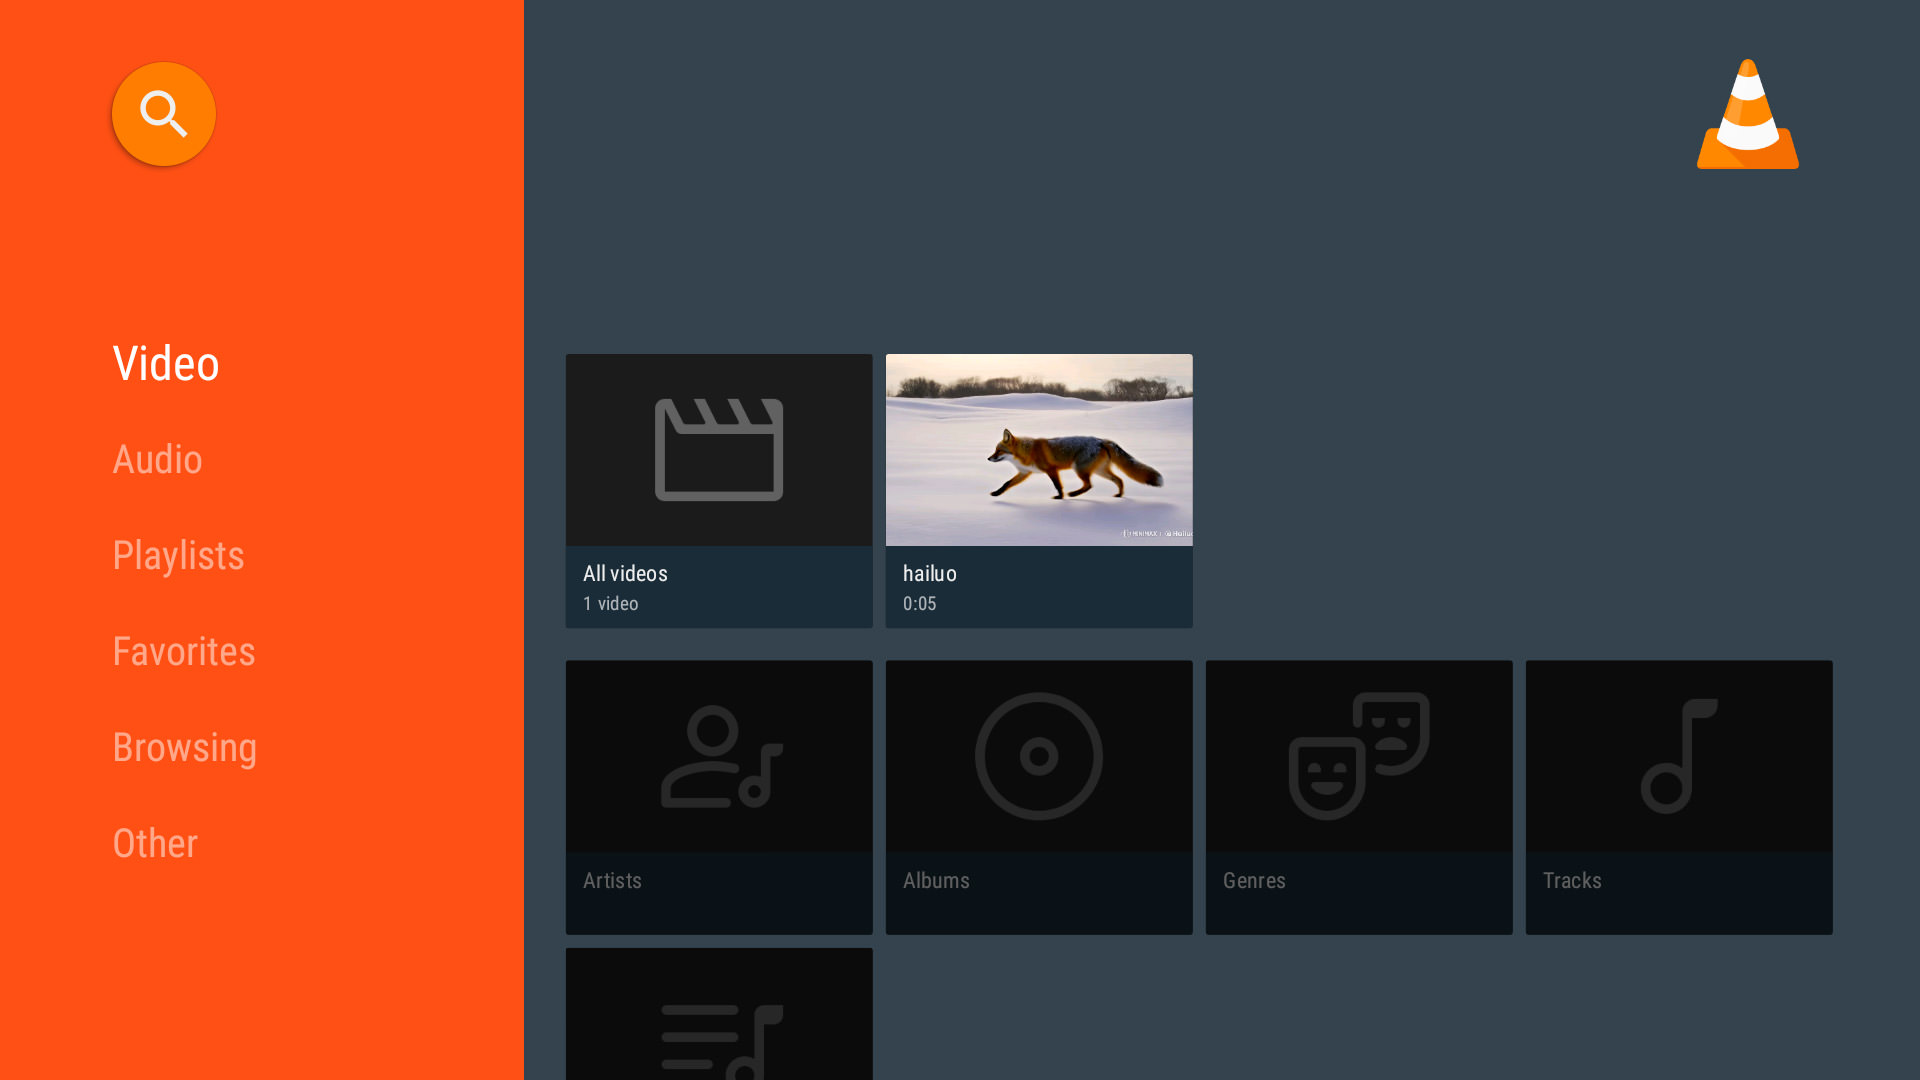Open the Playlists section
The image size is (1920, 1080).
point(178,555)
